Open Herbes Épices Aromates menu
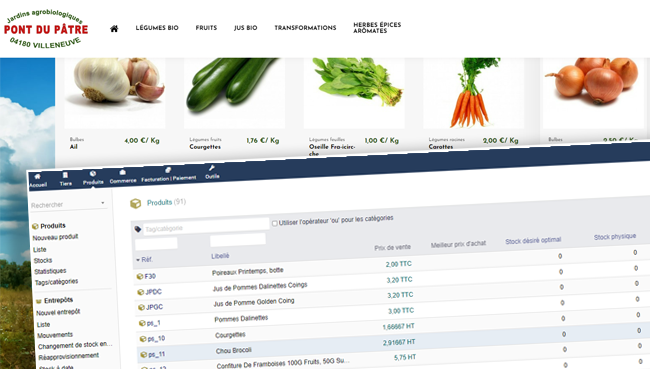The image size is (650, 369). coord(377,28)
